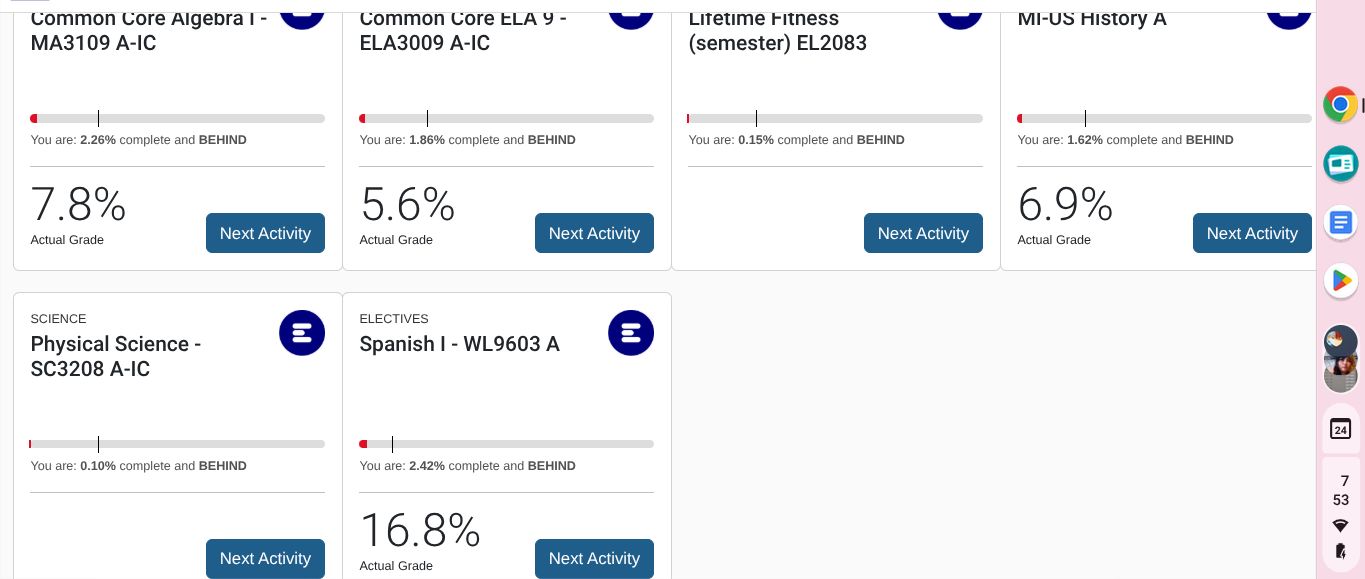Open Next Activity for Physical Science
Image resolution: width=1365 pixels, height=579 pixels.
tap(265, 558)
